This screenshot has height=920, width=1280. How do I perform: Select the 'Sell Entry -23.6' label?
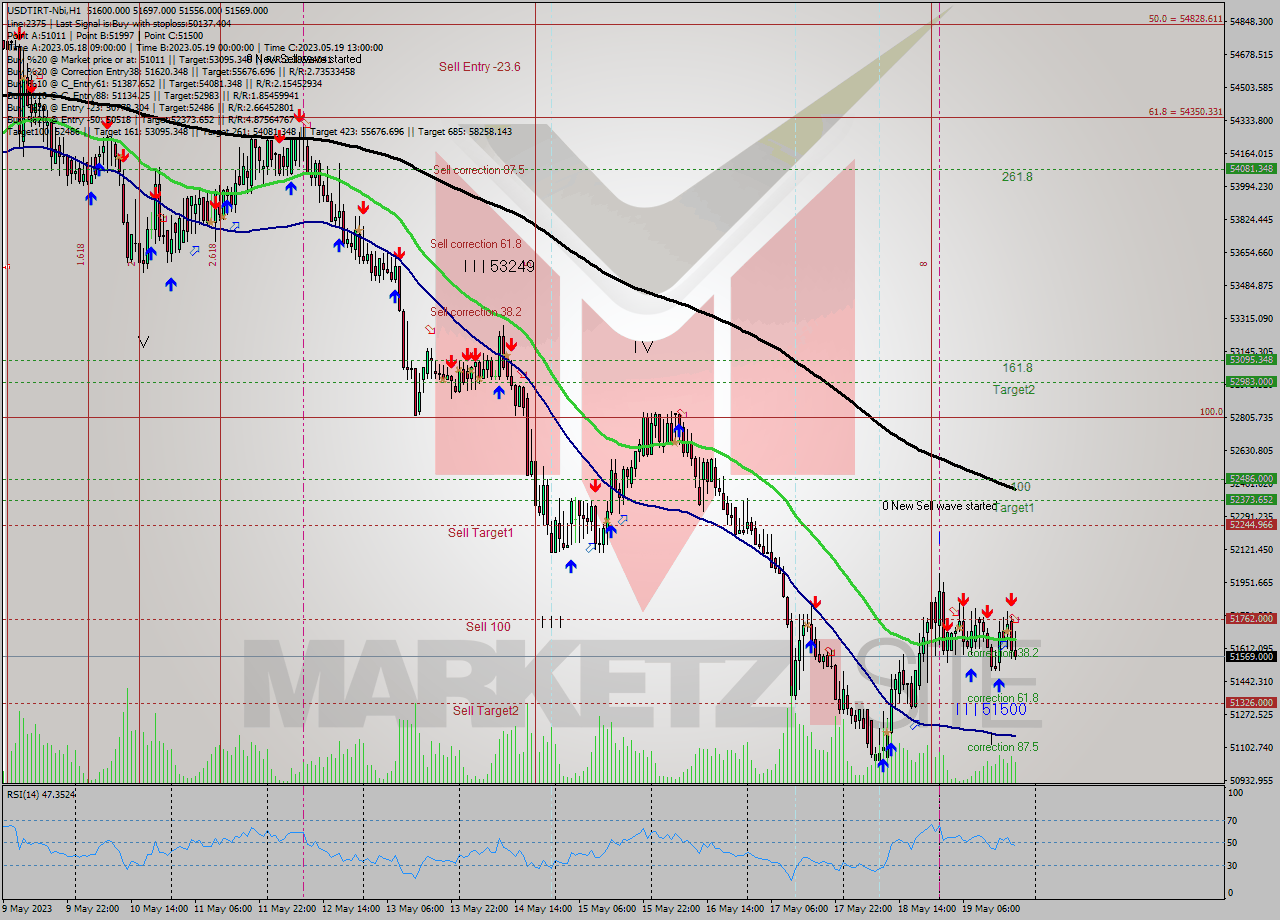point(480,67)
